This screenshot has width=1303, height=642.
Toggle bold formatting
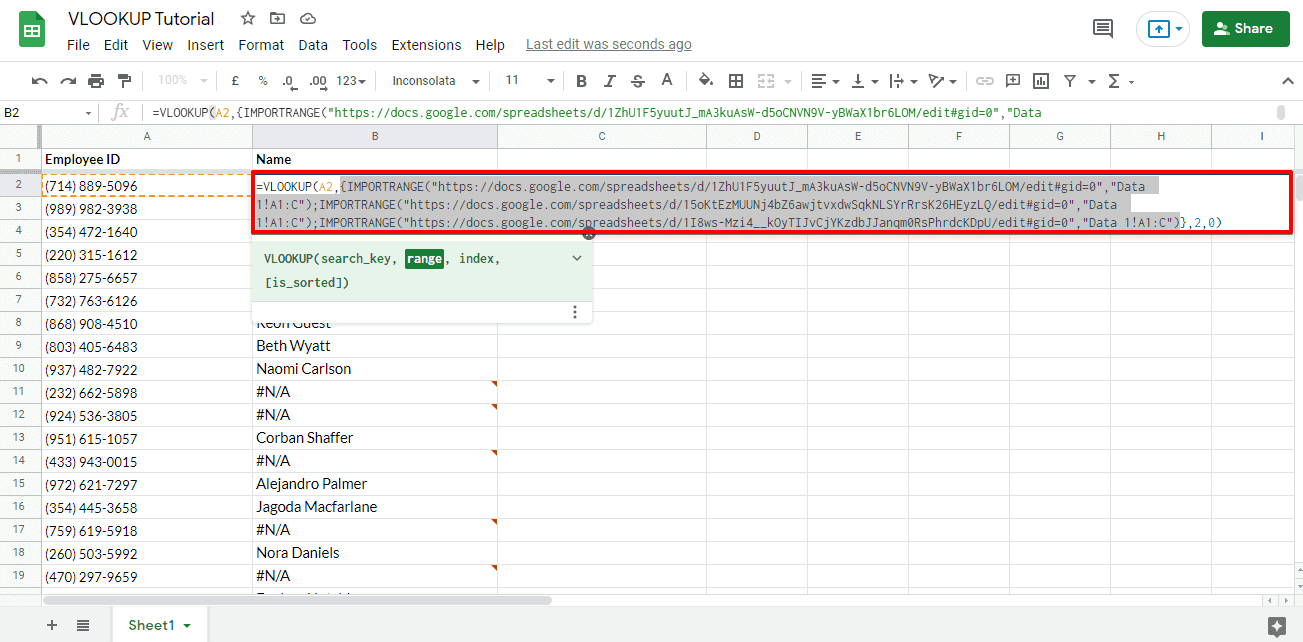(x=580, y=80)
